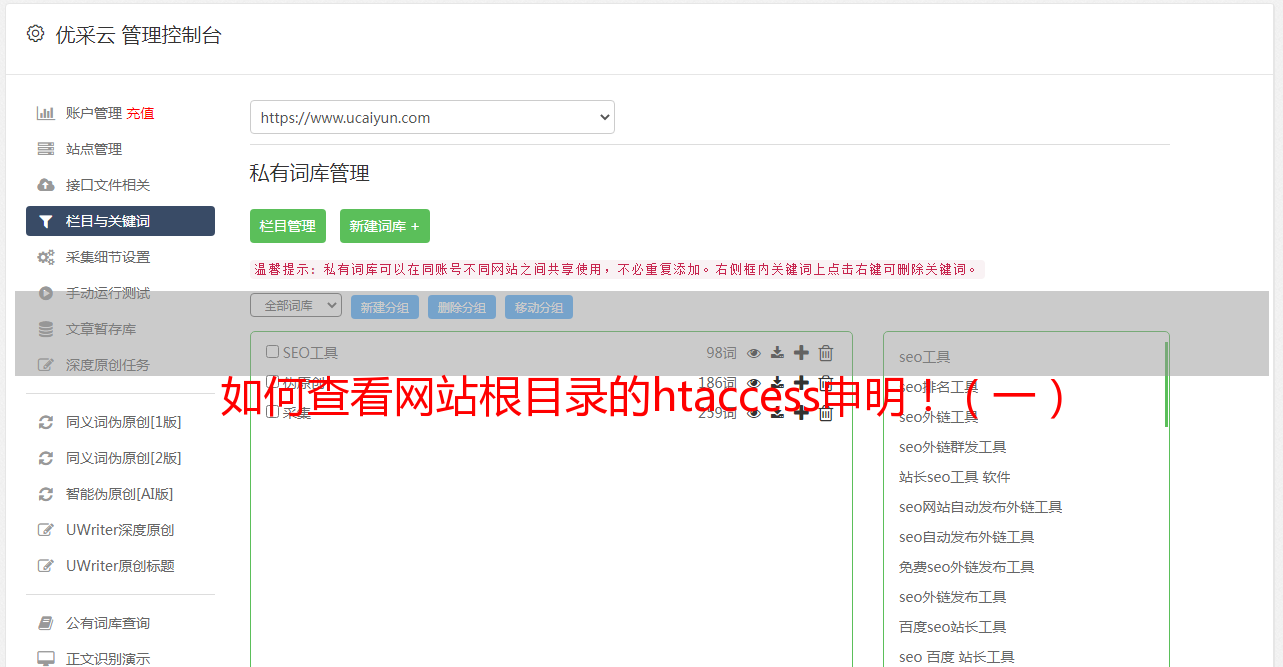
Task: Select keyword seo外链发布工具
Action: click(952, 597)
